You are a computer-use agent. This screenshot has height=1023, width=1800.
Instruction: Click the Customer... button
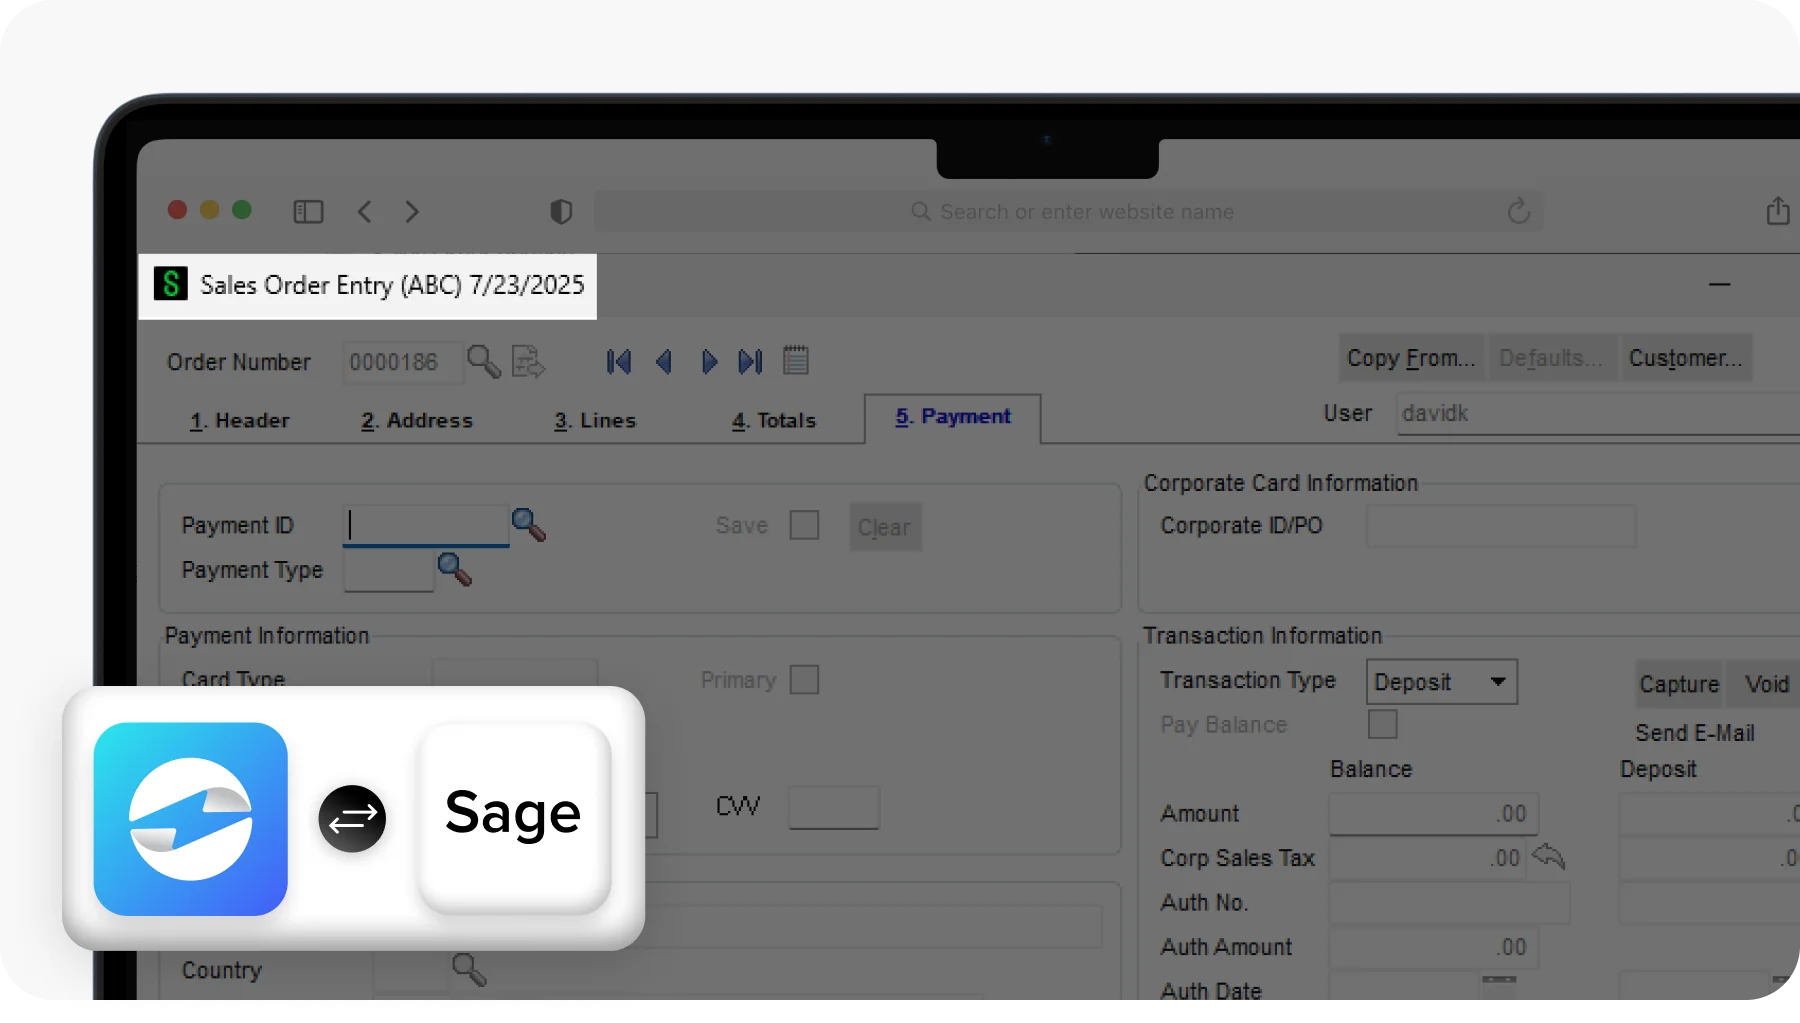pos(1686,358)
